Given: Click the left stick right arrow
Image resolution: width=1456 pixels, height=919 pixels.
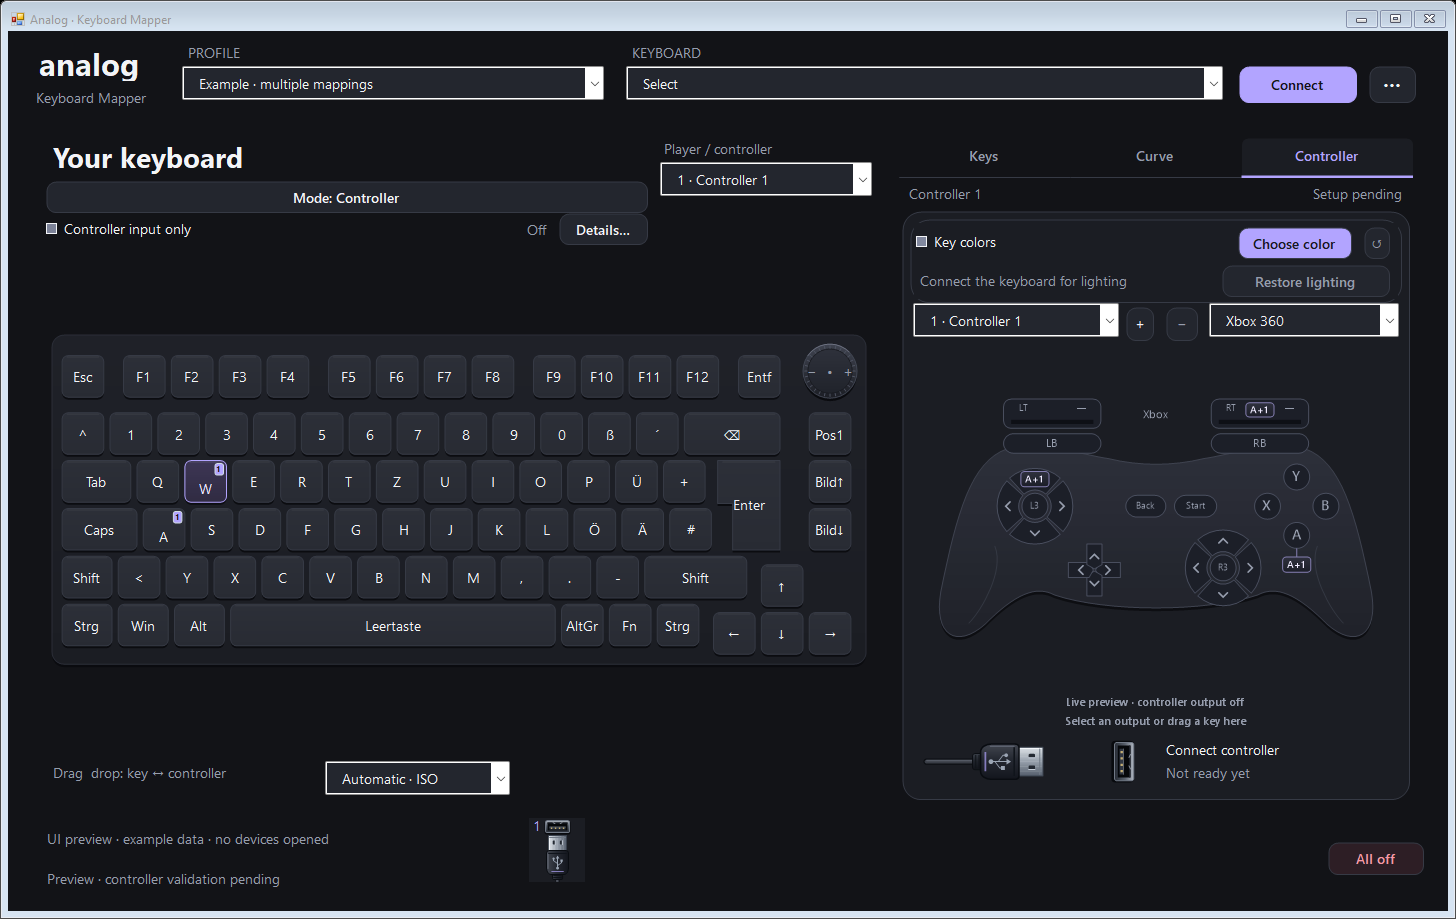Looking at the screenshot, I should click(1061, 506).
